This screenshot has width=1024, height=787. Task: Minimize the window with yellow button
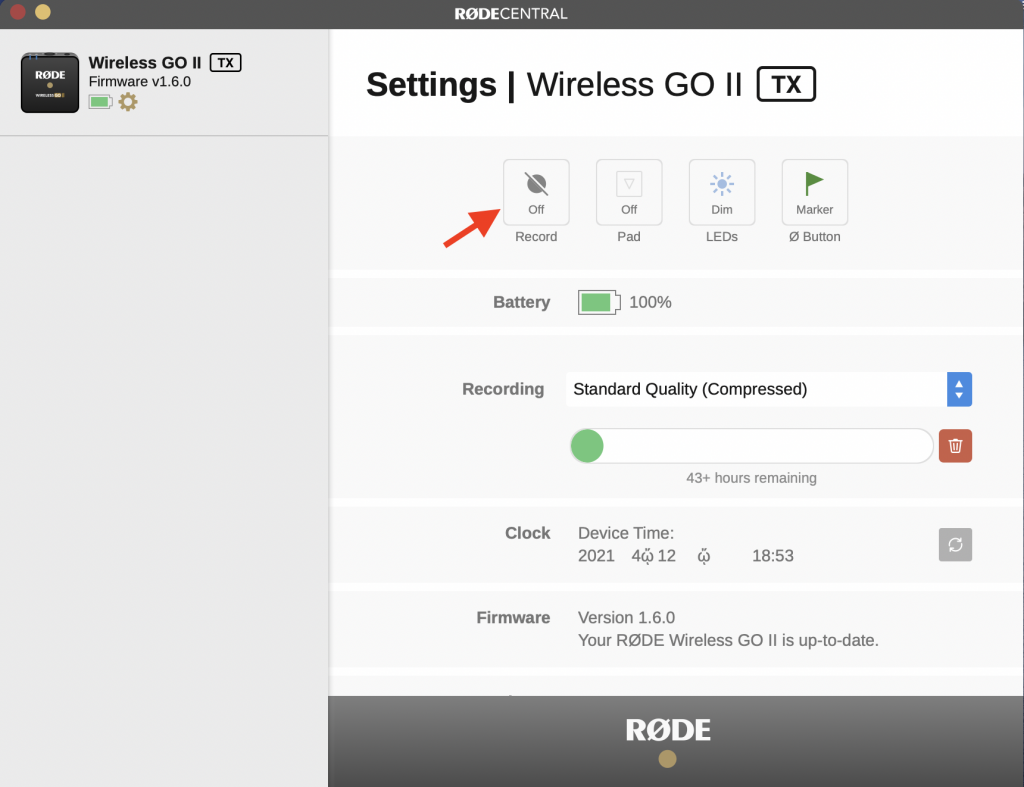pos(42,12)
